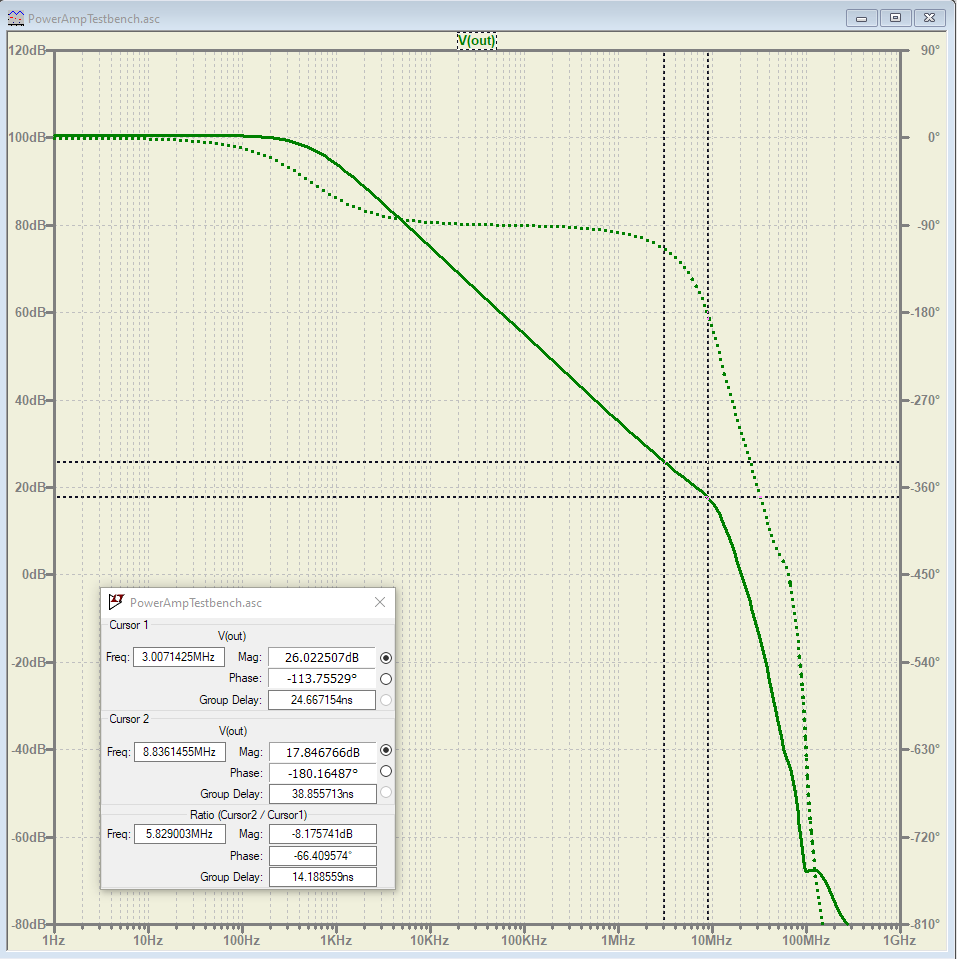Click Ratio Freq field 5.829003MHz
The image size is (957, 959).
pyautogui.click(x=179, y=834)
